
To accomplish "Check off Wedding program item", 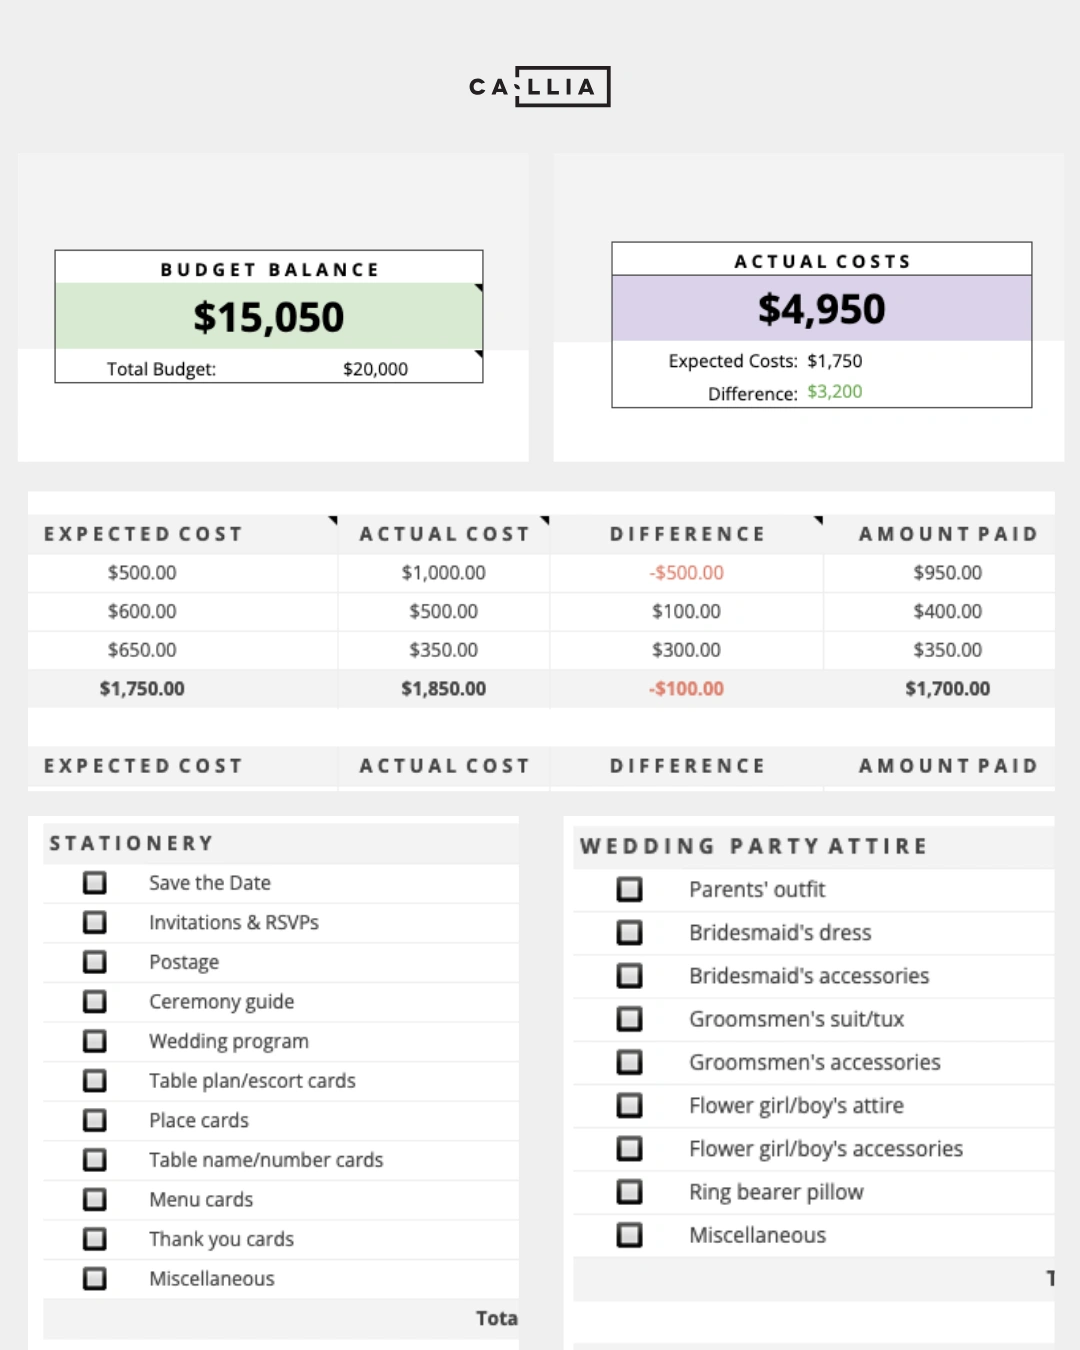I will pos(95,1041).
